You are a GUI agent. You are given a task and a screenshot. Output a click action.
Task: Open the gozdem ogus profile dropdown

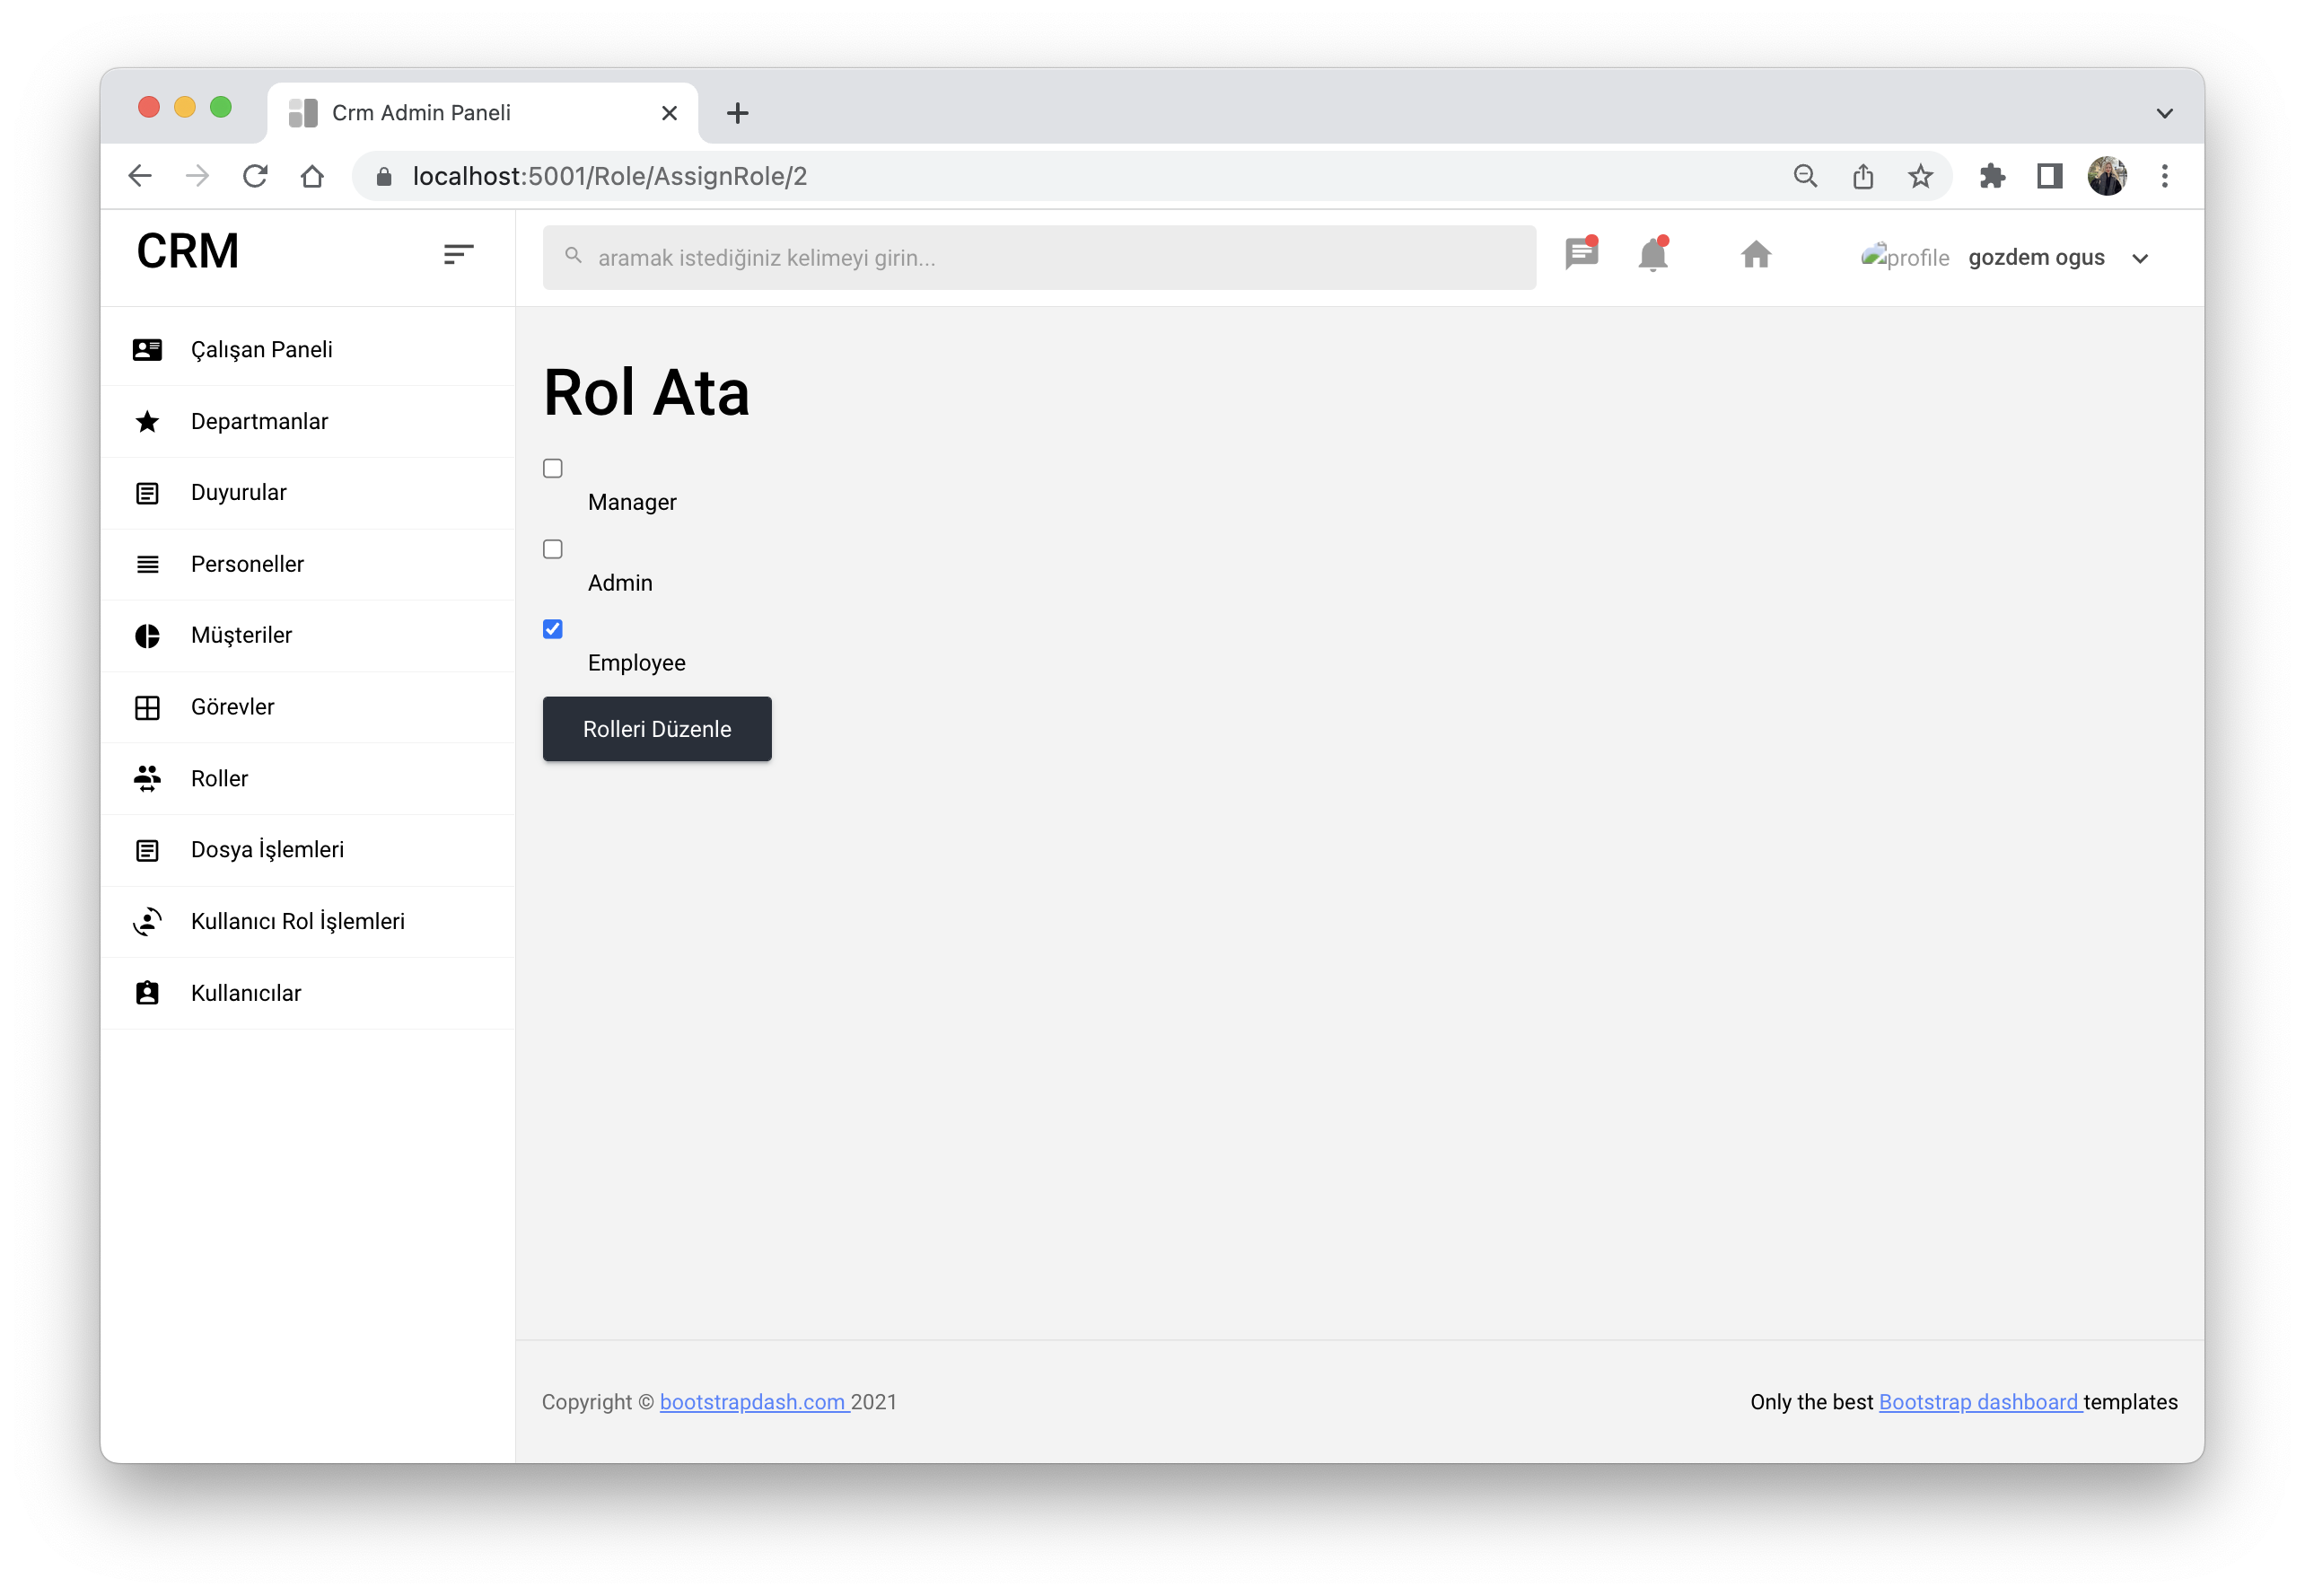tap(2140, 257)
